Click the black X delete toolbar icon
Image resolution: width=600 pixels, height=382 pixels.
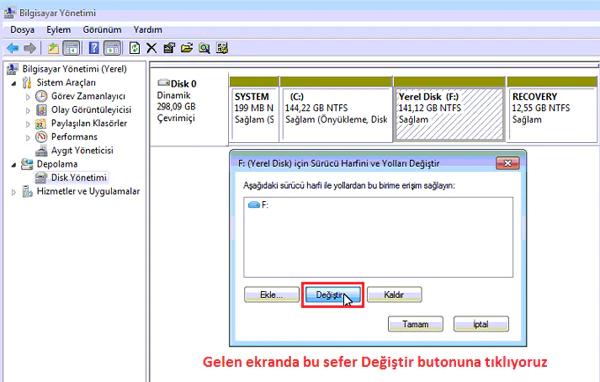[x=152, y=48]
